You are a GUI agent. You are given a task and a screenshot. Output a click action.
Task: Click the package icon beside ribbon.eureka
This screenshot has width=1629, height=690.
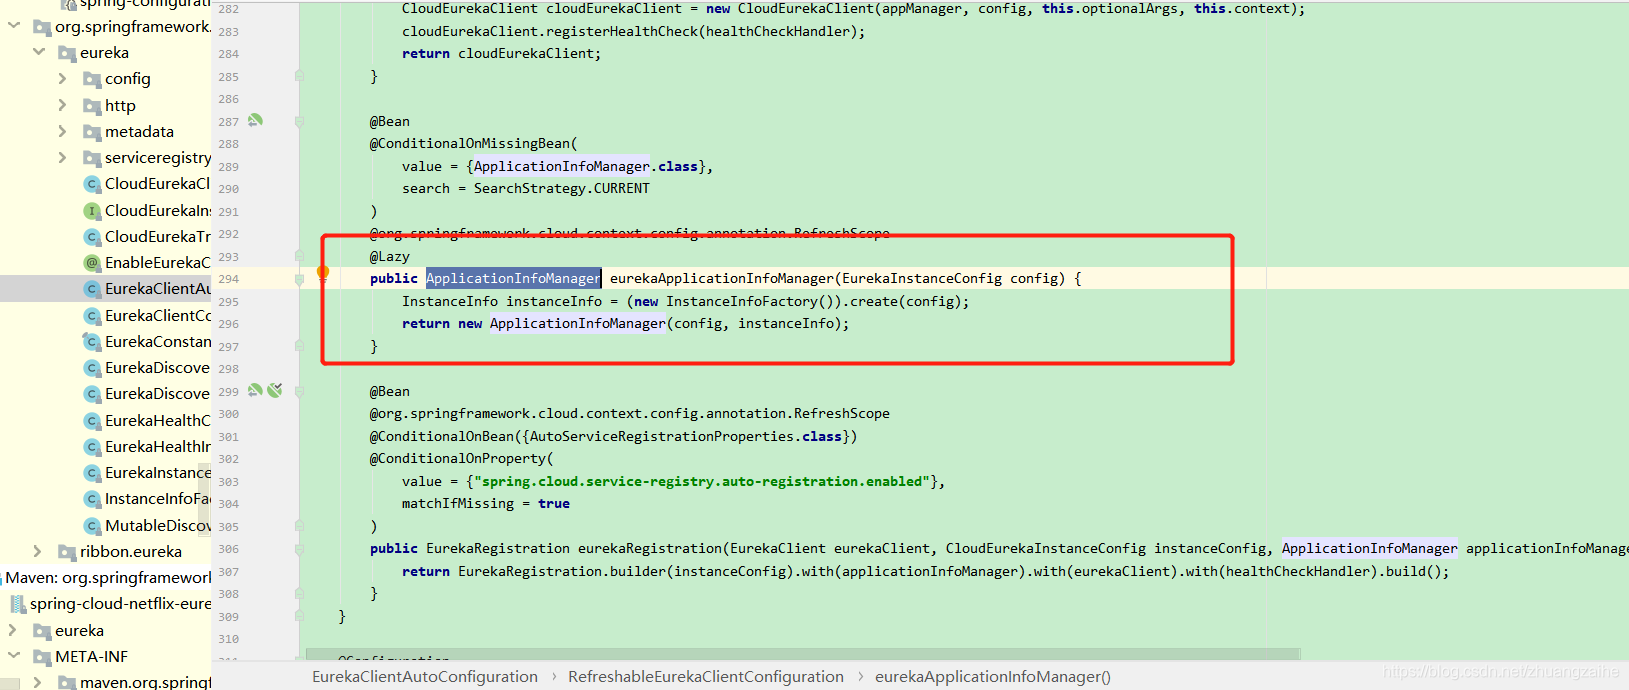click(67, 552)
